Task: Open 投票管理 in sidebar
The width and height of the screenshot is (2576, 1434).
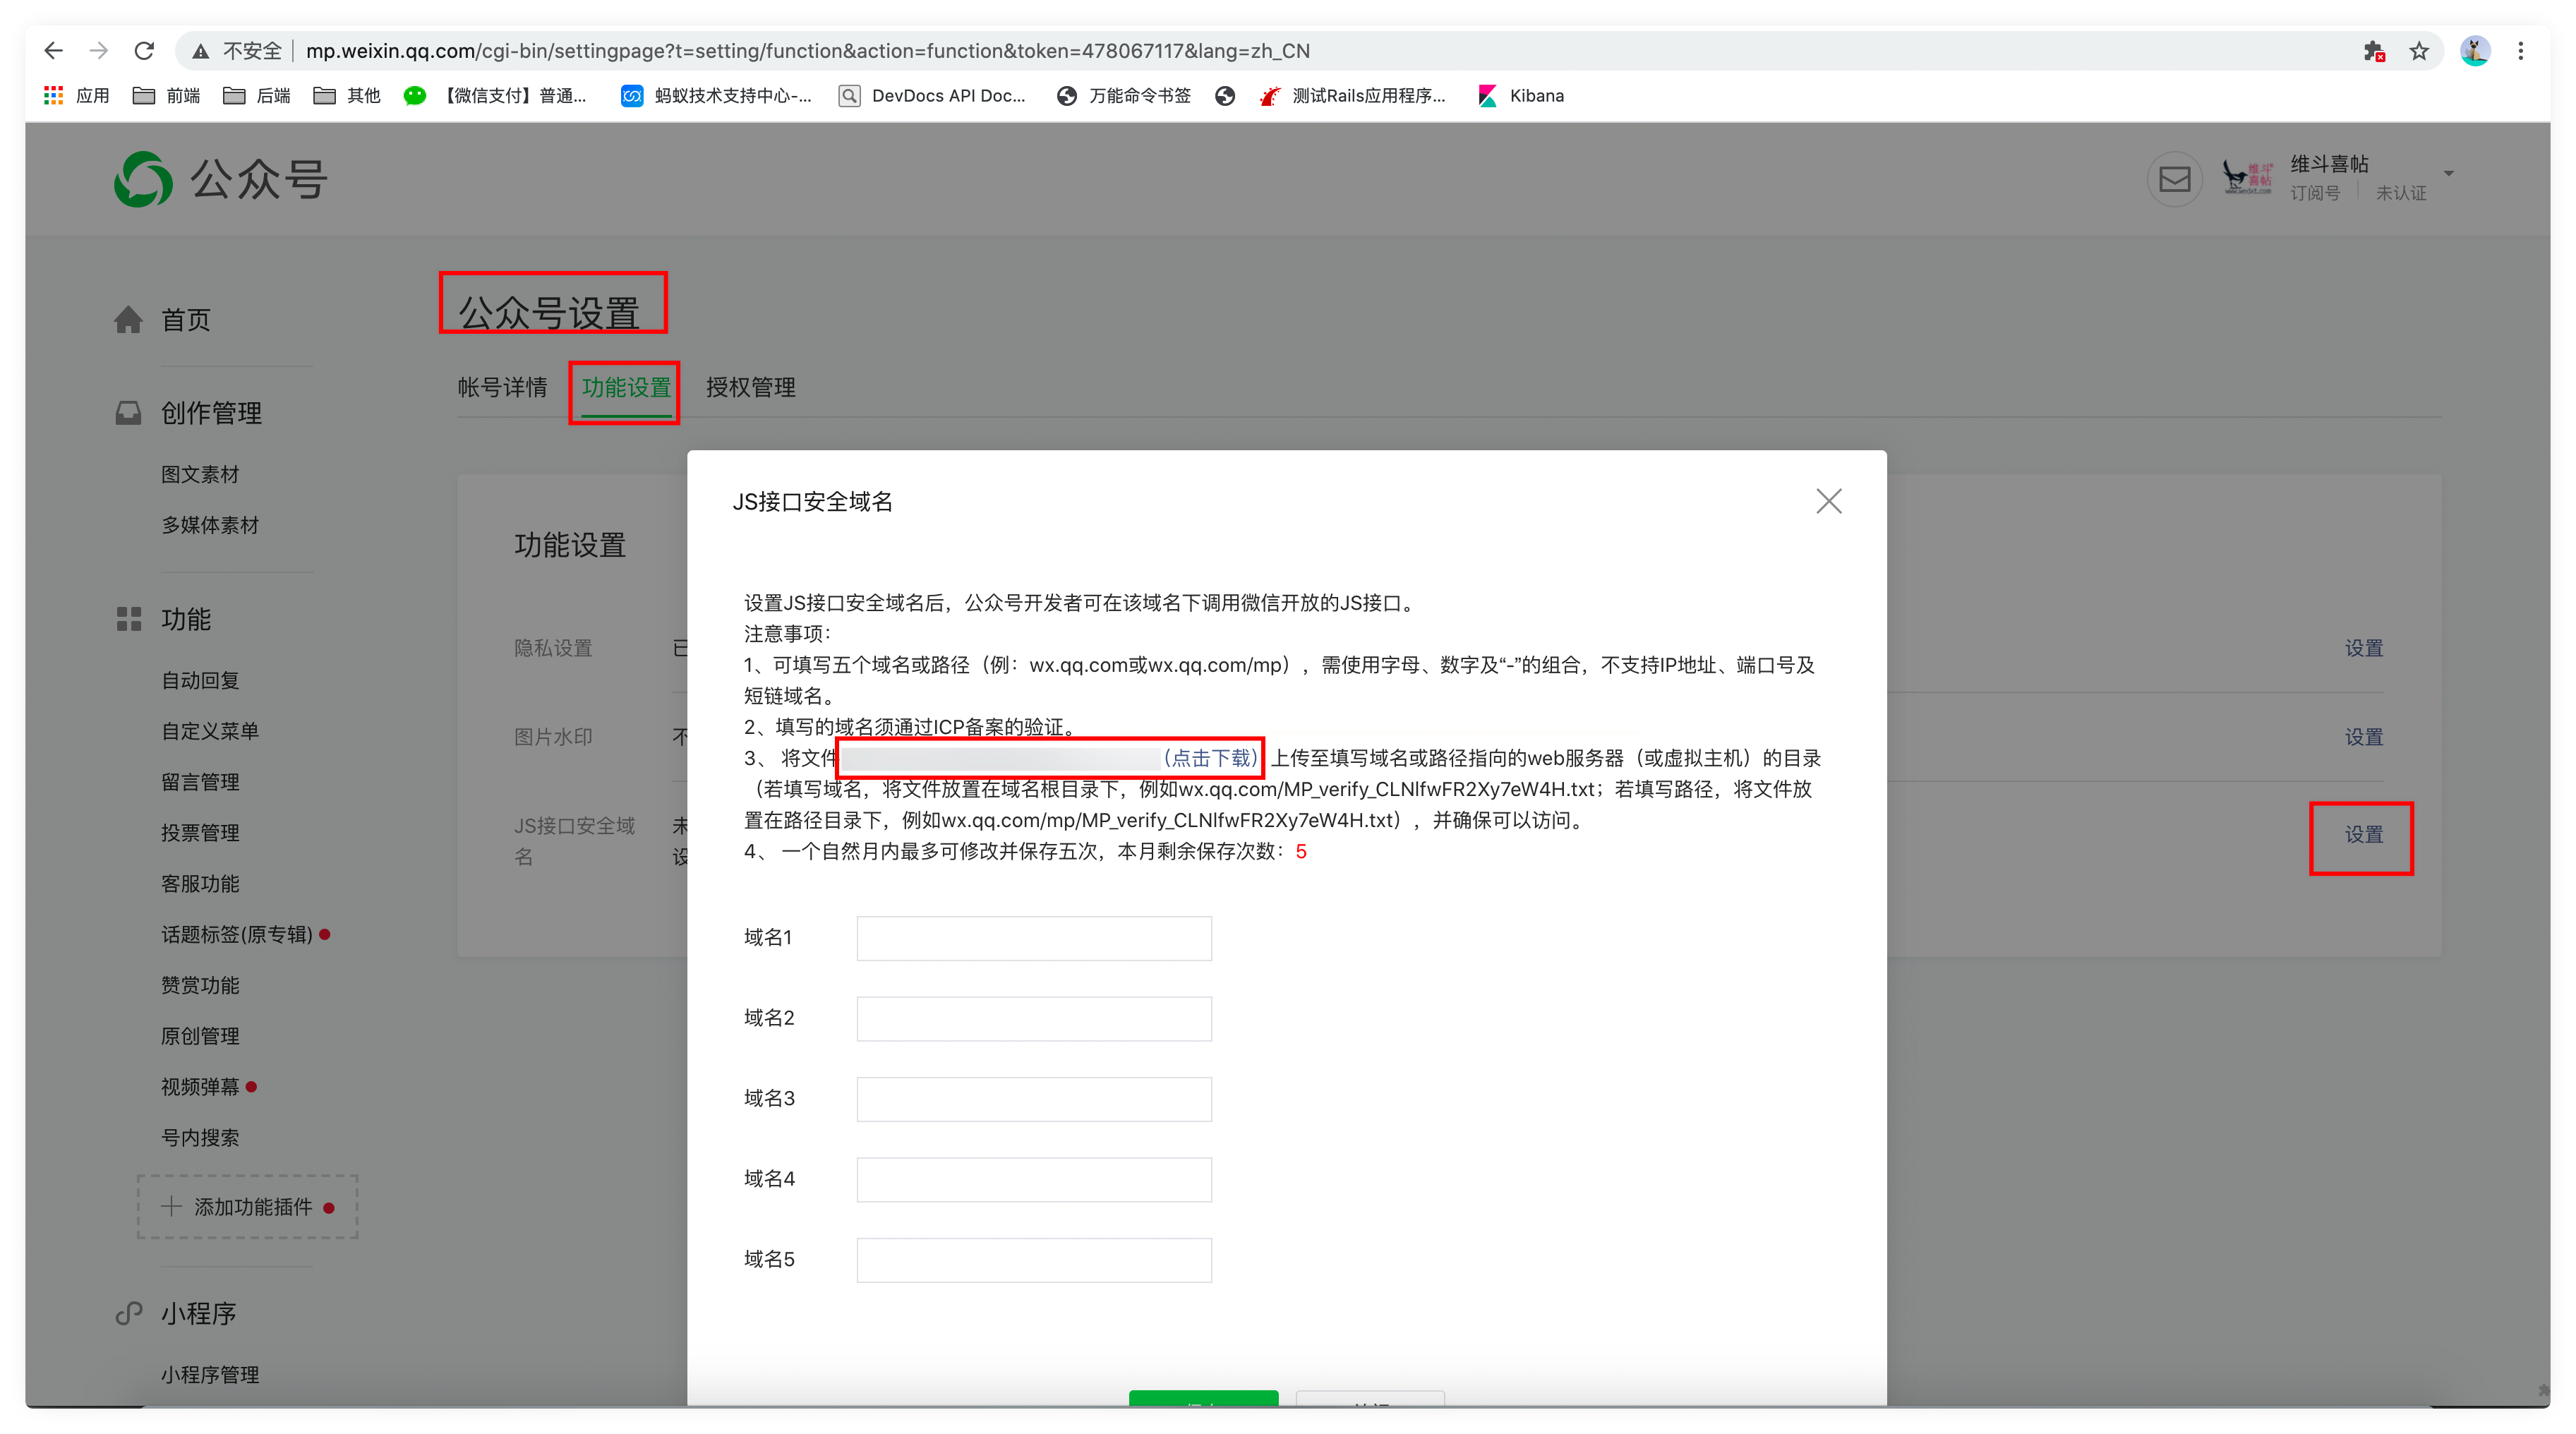Action: point(200,833)
